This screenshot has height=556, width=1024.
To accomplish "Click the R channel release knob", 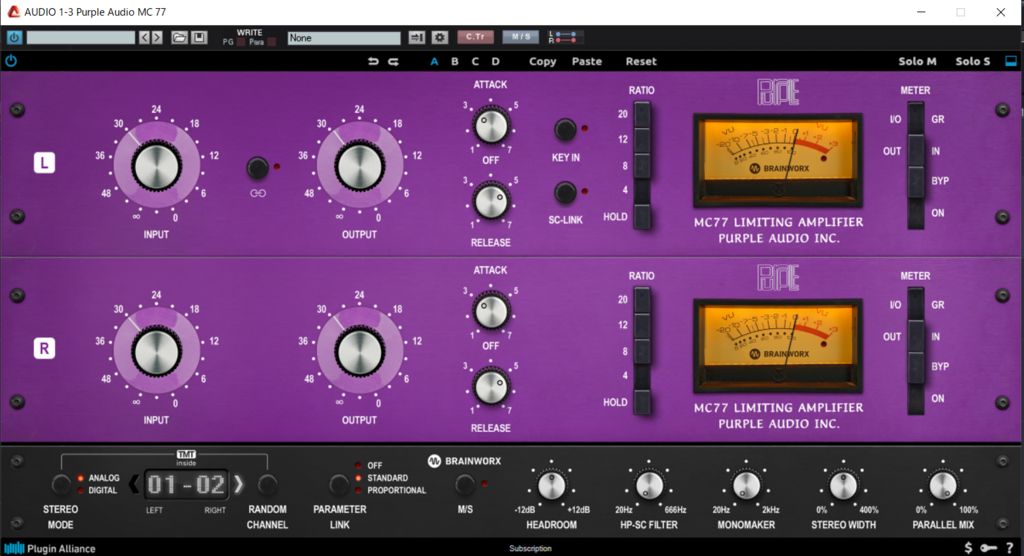I will pyautogui.click(x=490, y=386).
